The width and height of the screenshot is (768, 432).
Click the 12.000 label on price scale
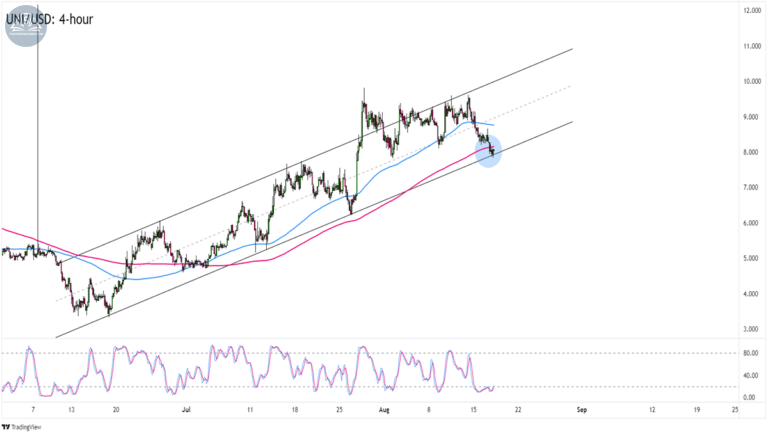pos(752,11)
